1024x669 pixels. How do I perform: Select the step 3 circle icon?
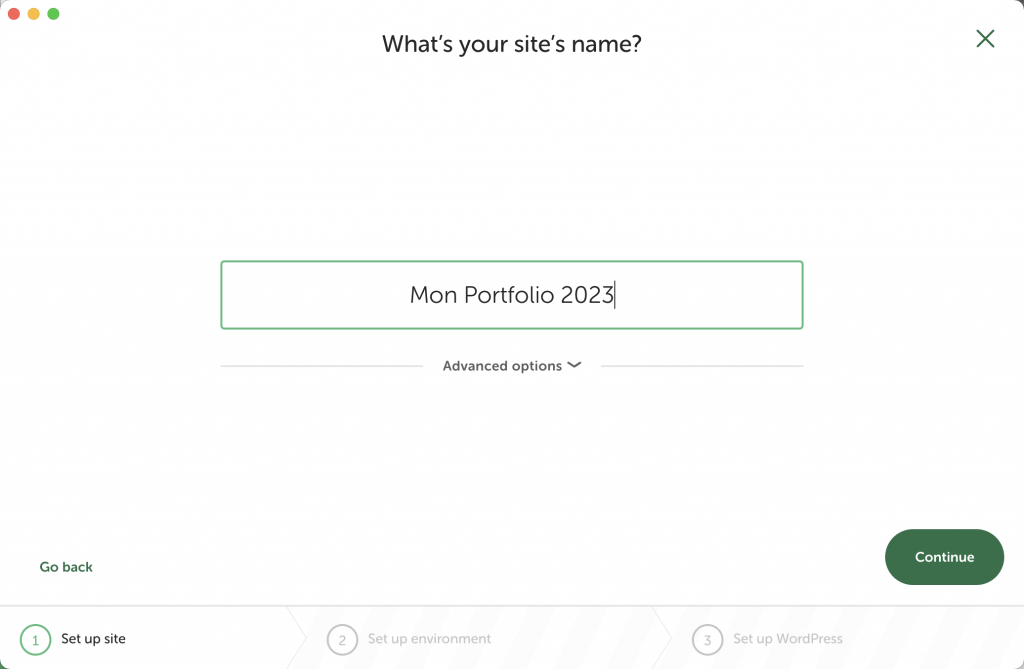pyautogui.click(x=707, y=639)
